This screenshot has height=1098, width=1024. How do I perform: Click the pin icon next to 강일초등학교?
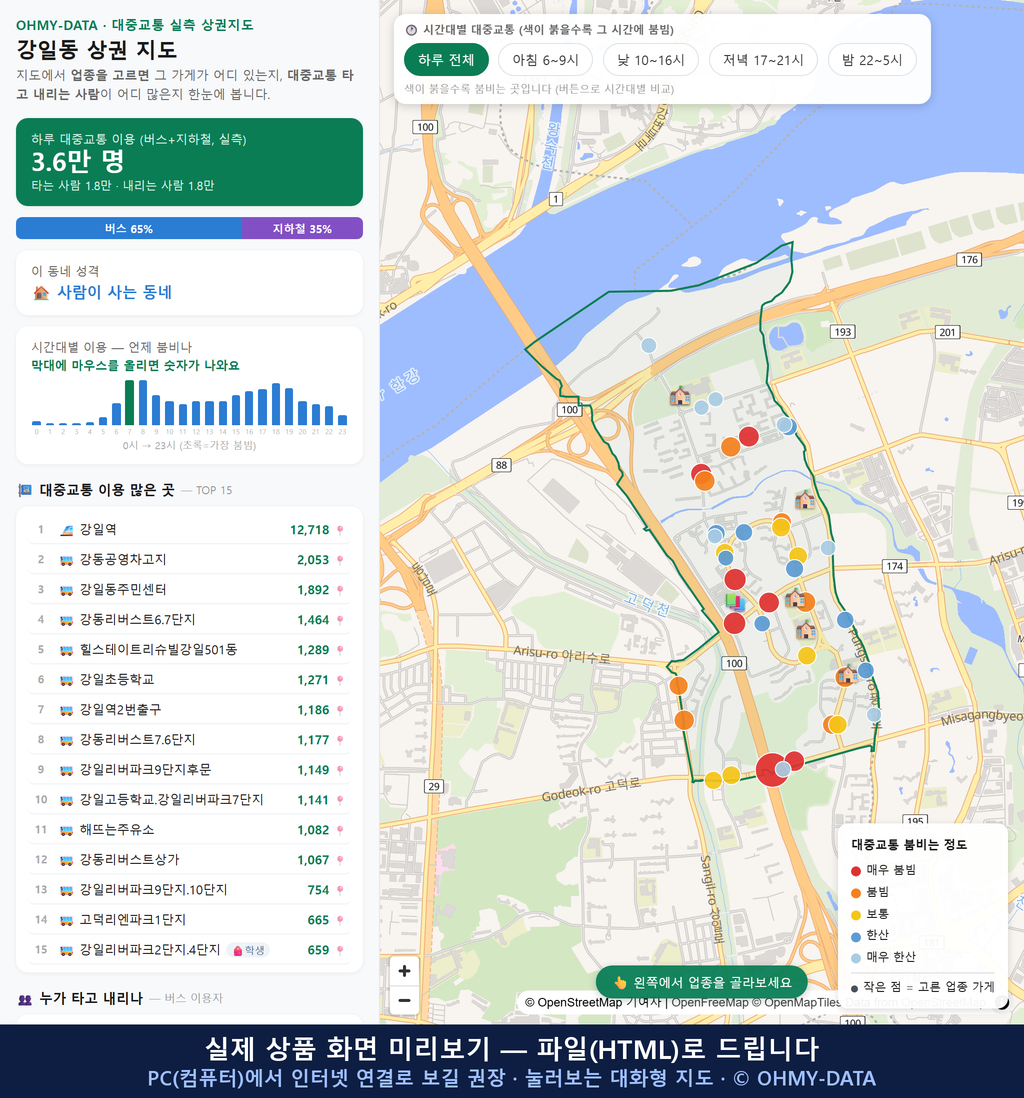pos(340,680)
